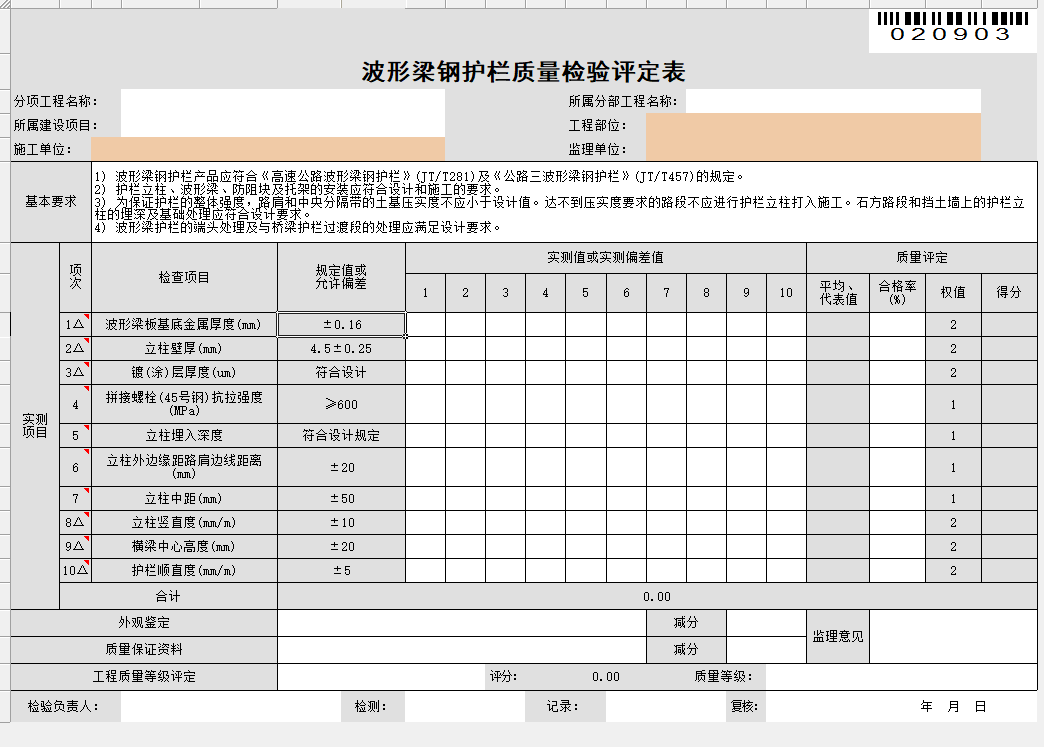This screenshot has height=747, width=1044.
Task: Click the 020903 barcode image
Action: 951,28
